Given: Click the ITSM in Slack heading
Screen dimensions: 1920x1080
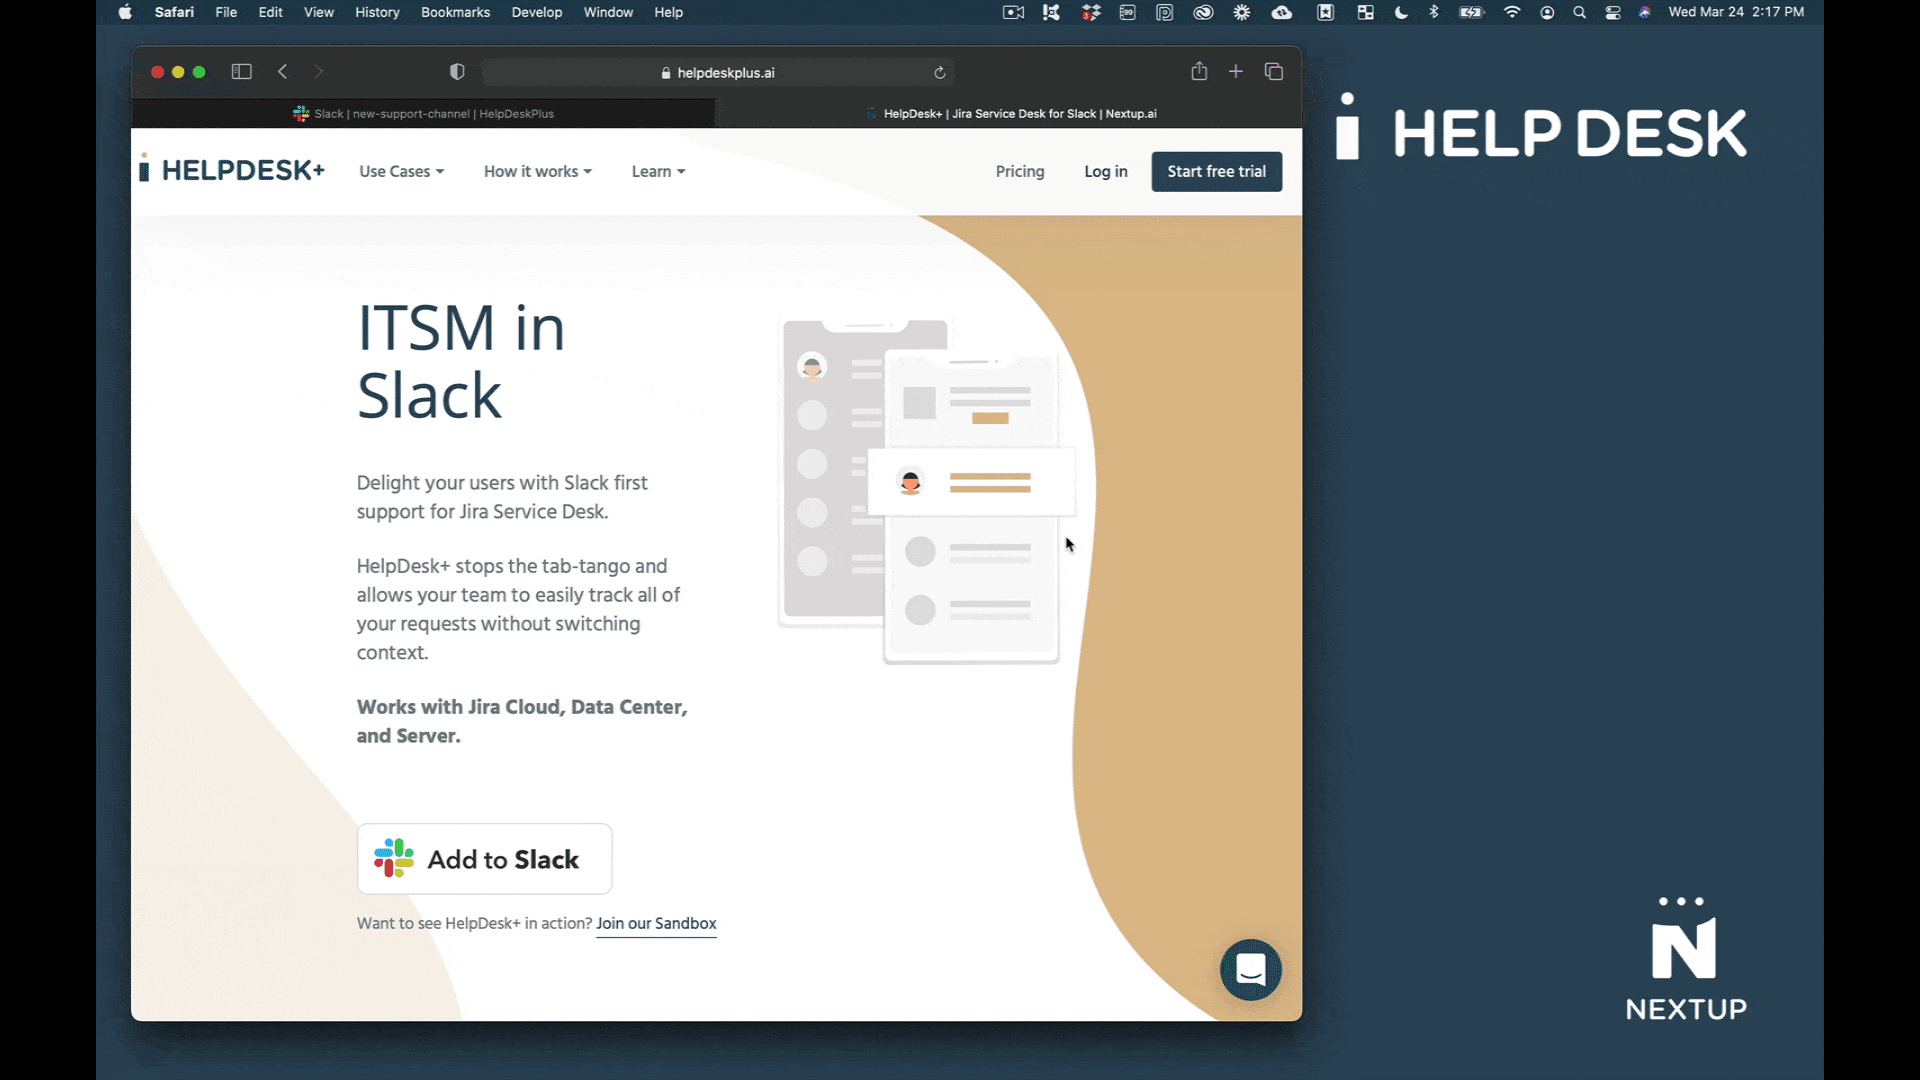Looking at the screenshot, I should click(462, 361).
